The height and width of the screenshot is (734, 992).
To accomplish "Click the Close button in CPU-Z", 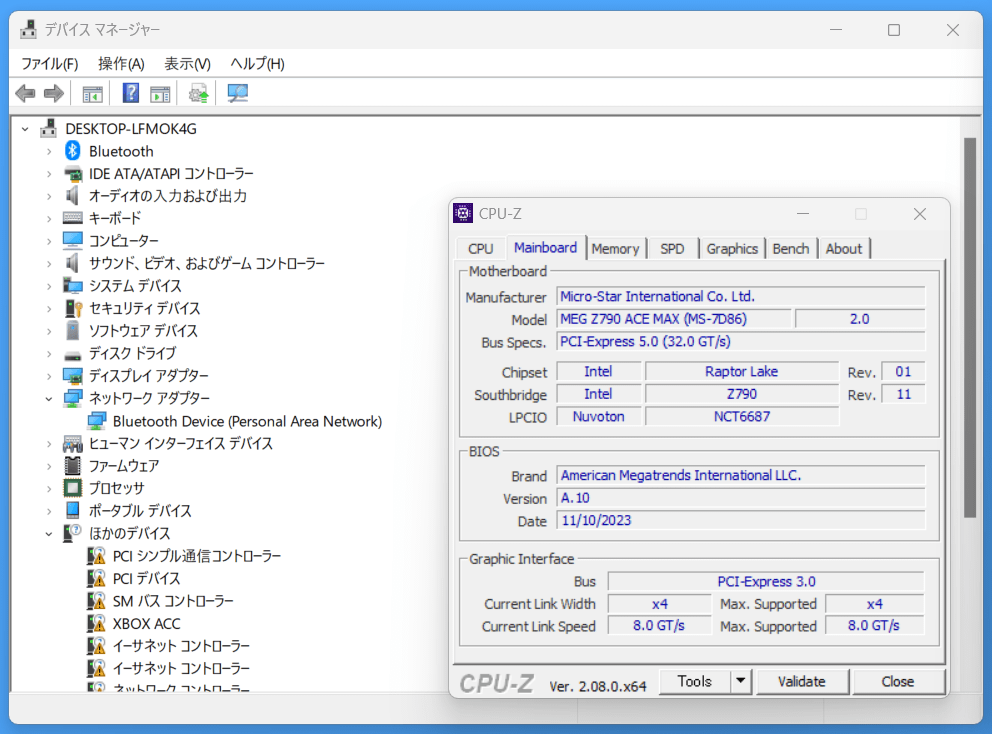I will (898, 681).
